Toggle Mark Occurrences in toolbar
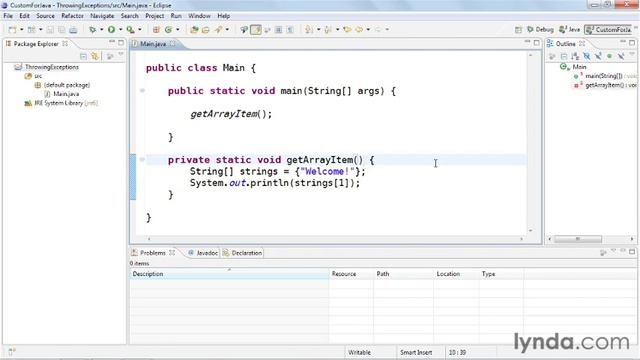This screenshot has height=360, width=640. tap(256, 30)
